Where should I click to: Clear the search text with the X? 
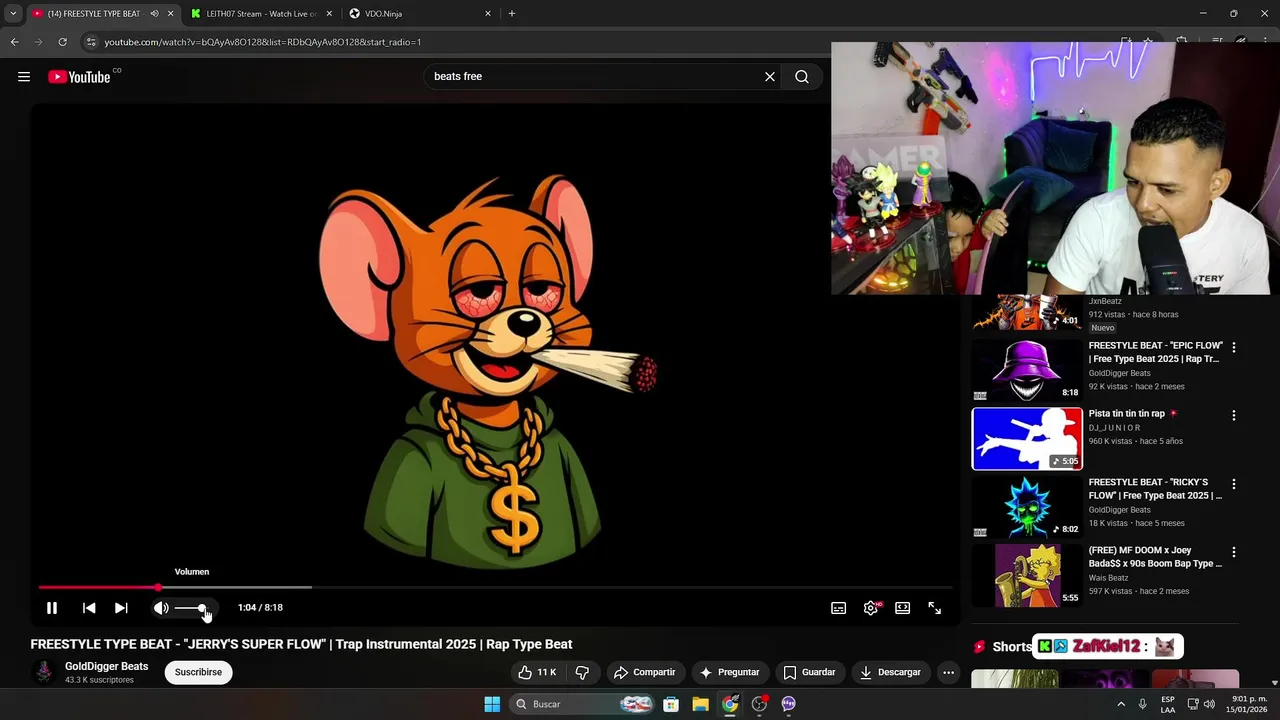770,77
